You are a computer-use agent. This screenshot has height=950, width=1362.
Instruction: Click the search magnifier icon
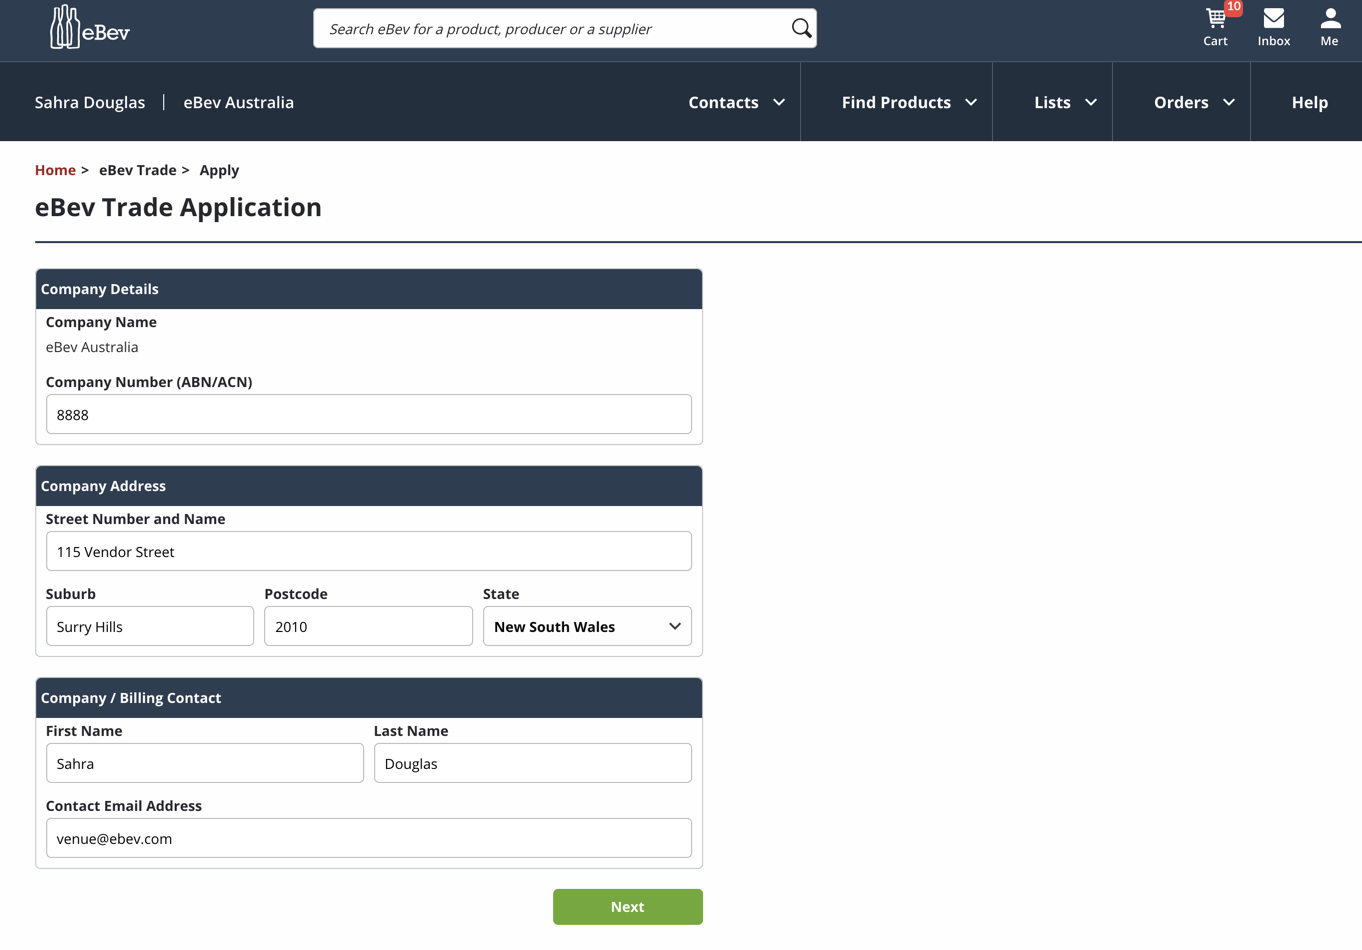tap(801, 29)
